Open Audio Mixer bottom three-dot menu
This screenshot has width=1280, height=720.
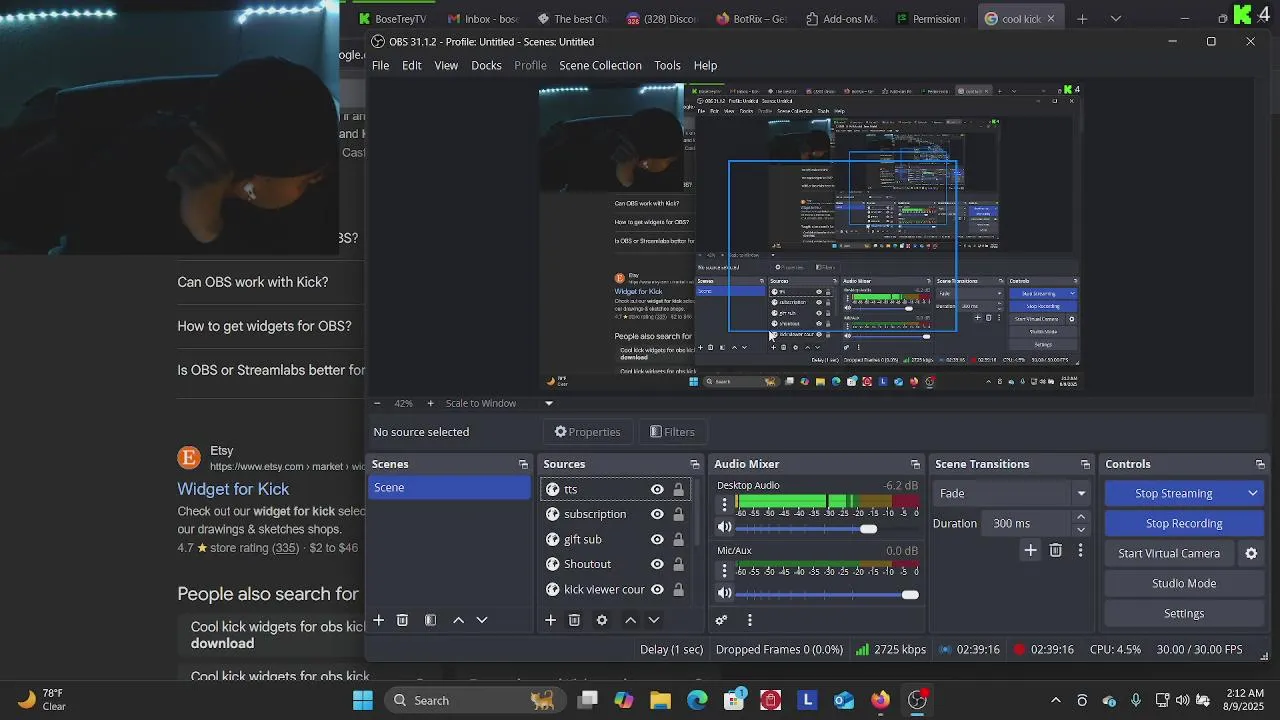tap(749, 620)
